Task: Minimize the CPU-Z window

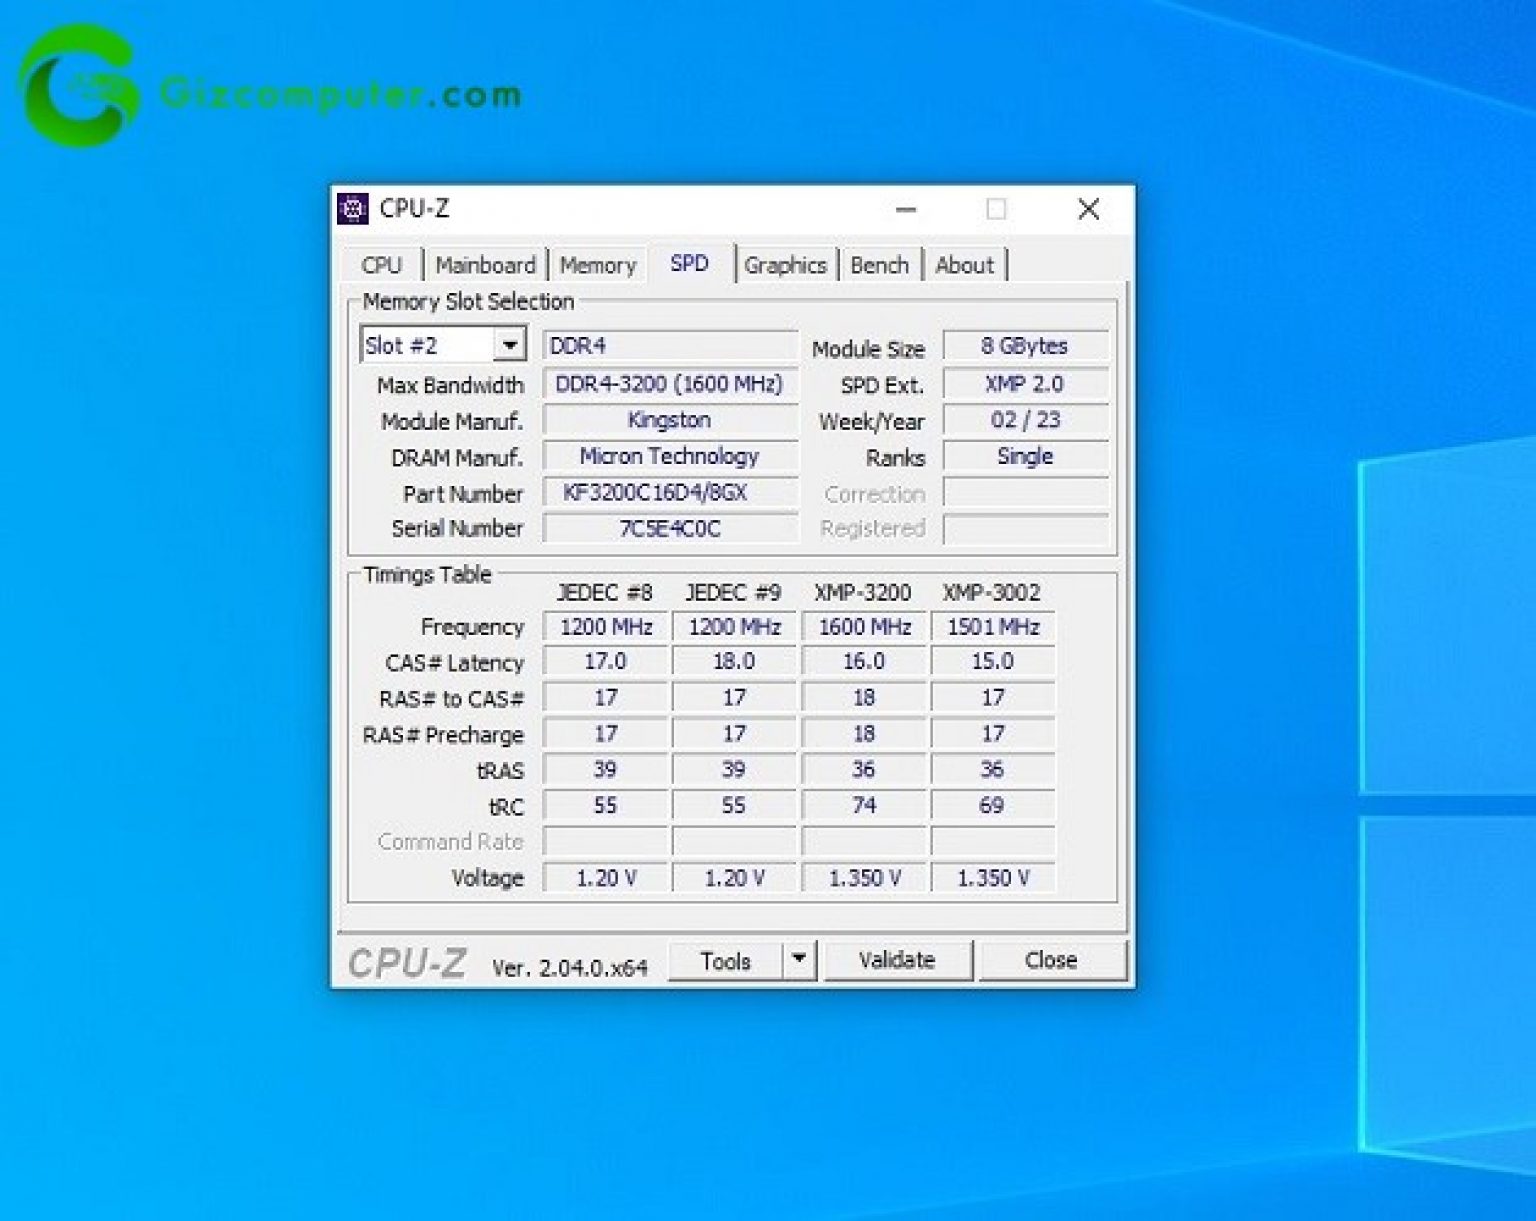Action: pos(906,209)
